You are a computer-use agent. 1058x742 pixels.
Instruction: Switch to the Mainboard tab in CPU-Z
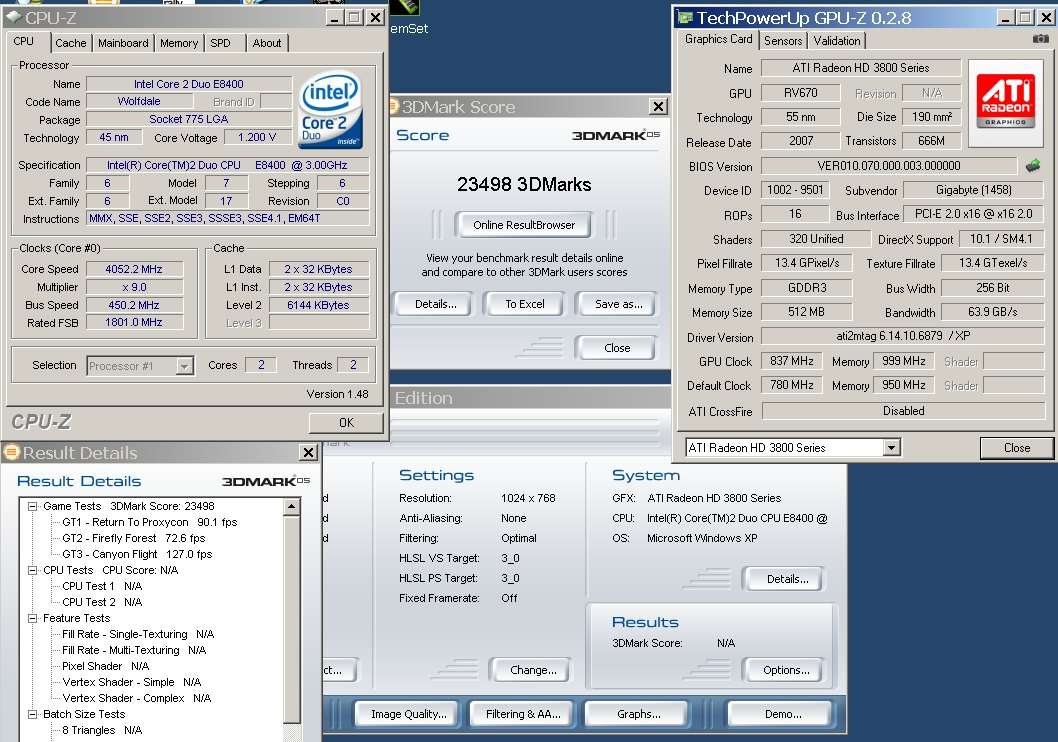click(123, 43)
